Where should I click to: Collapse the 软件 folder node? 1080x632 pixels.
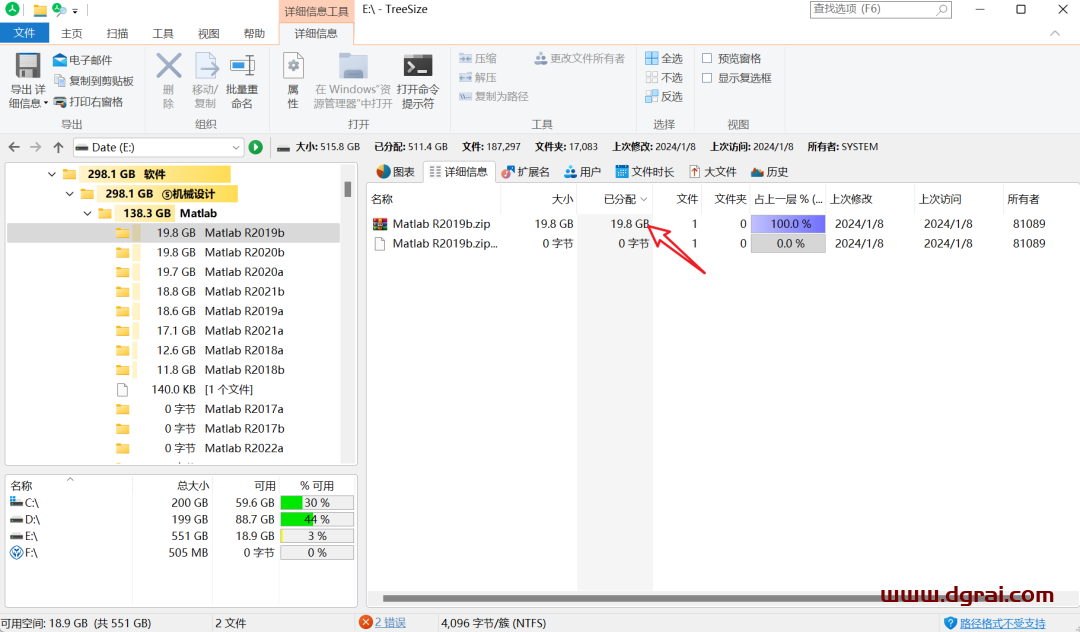[52, 174]
